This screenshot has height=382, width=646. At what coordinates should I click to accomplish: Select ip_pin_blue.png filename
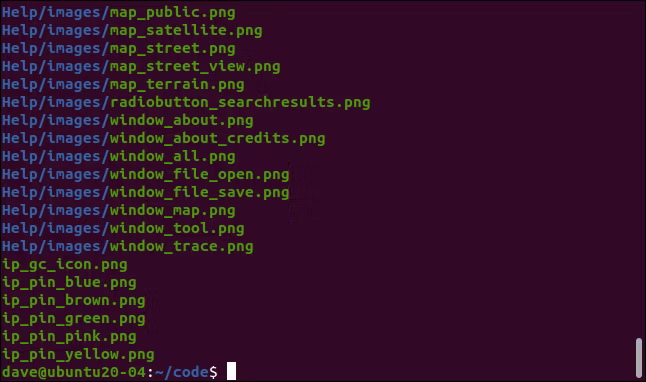click(69, 283)
